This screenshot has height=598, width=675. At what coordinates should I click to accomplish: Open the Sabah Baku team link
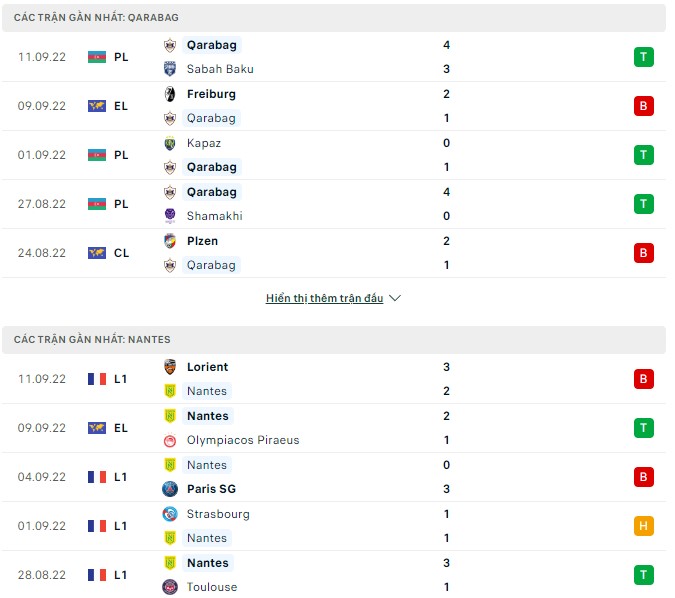tap(220, 69)
